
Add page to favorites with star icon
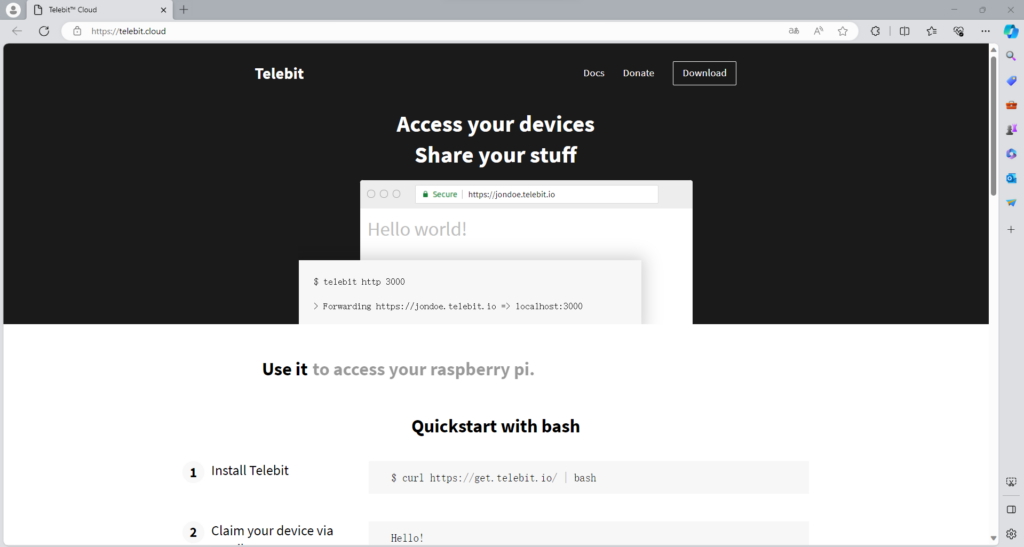(843, 31)
